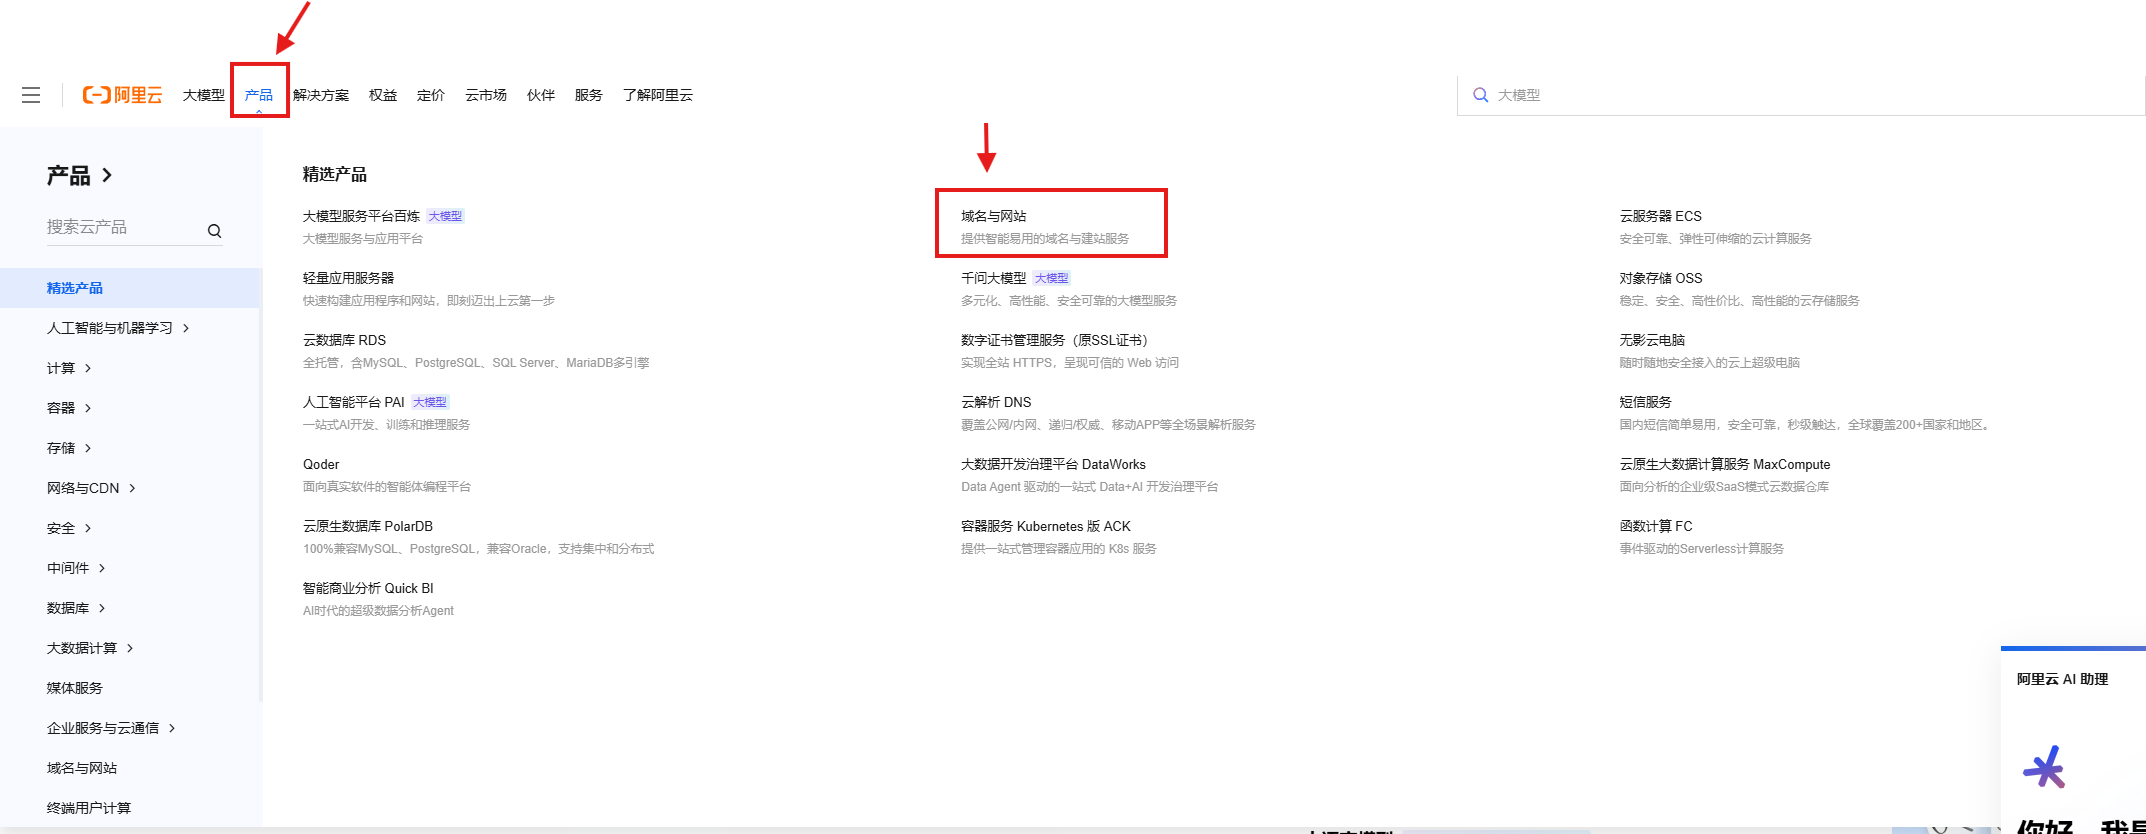
Task: Expand the 中间件 category
Action: pyautogui.click(x=76, y=568)
